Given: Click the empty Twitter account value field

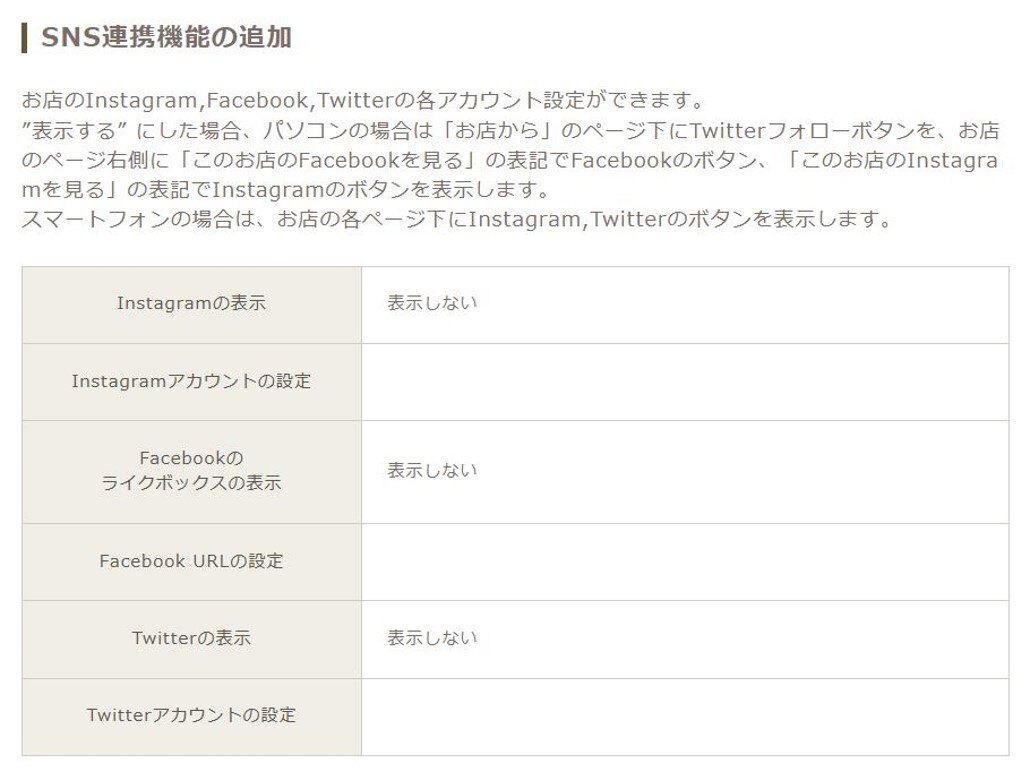Looking at the screenshot, I should click(685, 716).
